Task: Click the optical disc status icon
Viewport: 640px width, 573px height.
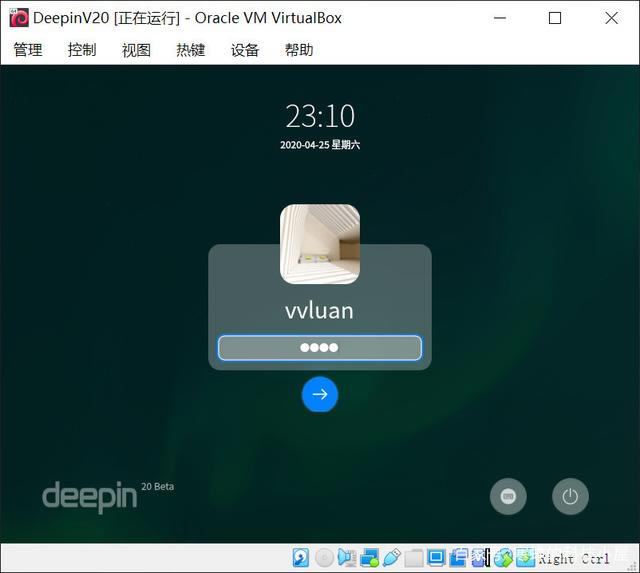Action: tap(324, 558)
